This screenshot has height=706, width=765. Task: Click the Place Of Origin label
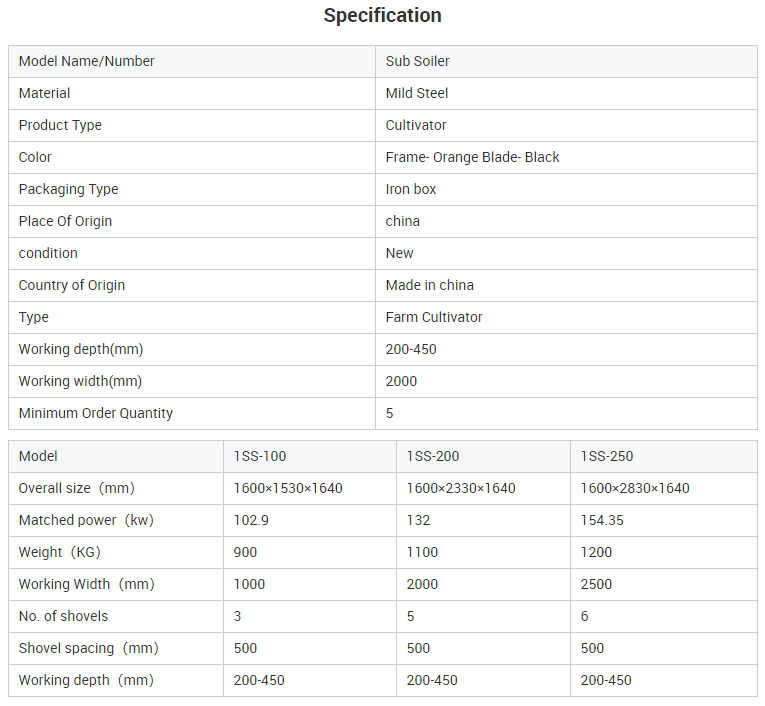(x=65, y=221)
